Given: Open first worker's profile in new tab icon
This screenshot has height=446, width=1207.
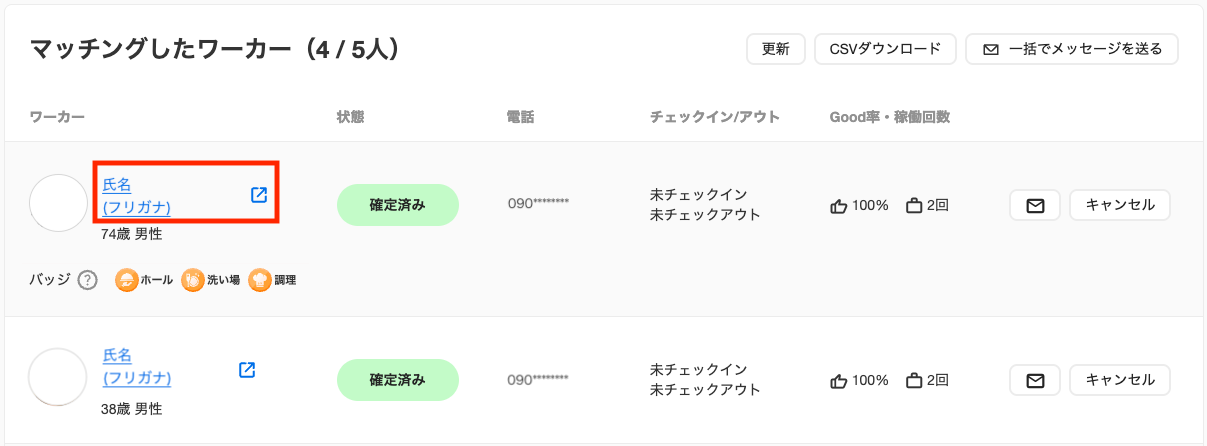Looking at the screenshot, I should point(259,195).
